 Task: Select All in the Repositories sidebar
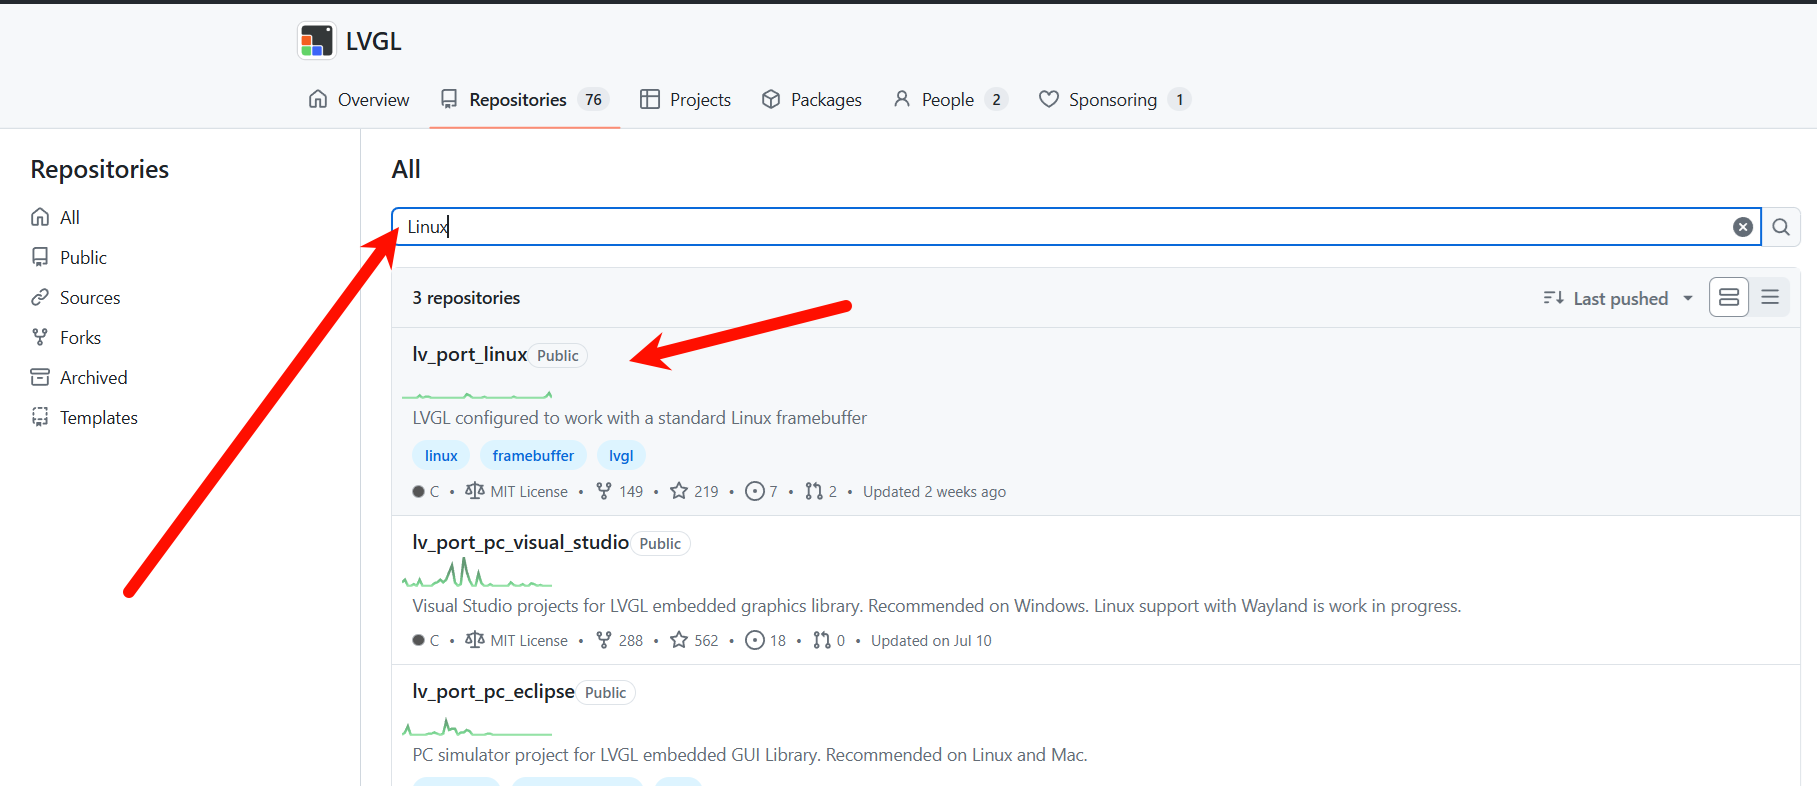(55, 217)
